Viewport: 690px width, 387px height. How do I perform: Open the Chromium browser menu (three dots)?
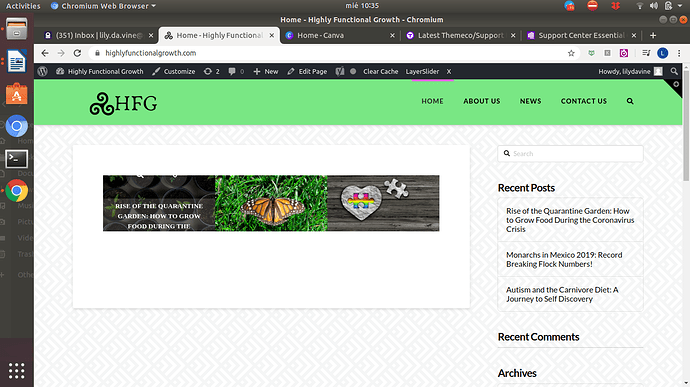pos(679,53)
